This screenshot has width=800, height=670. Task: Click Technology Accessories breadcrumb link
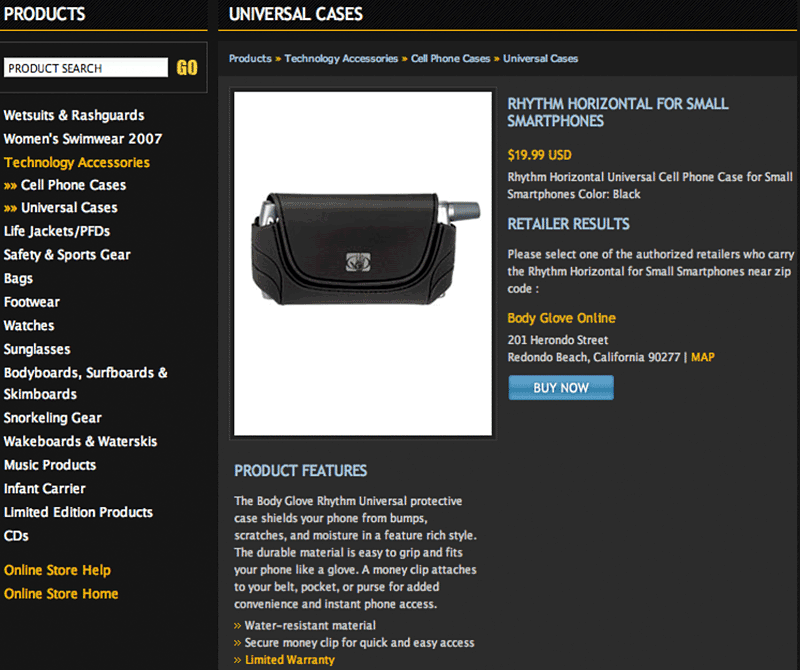341,59
